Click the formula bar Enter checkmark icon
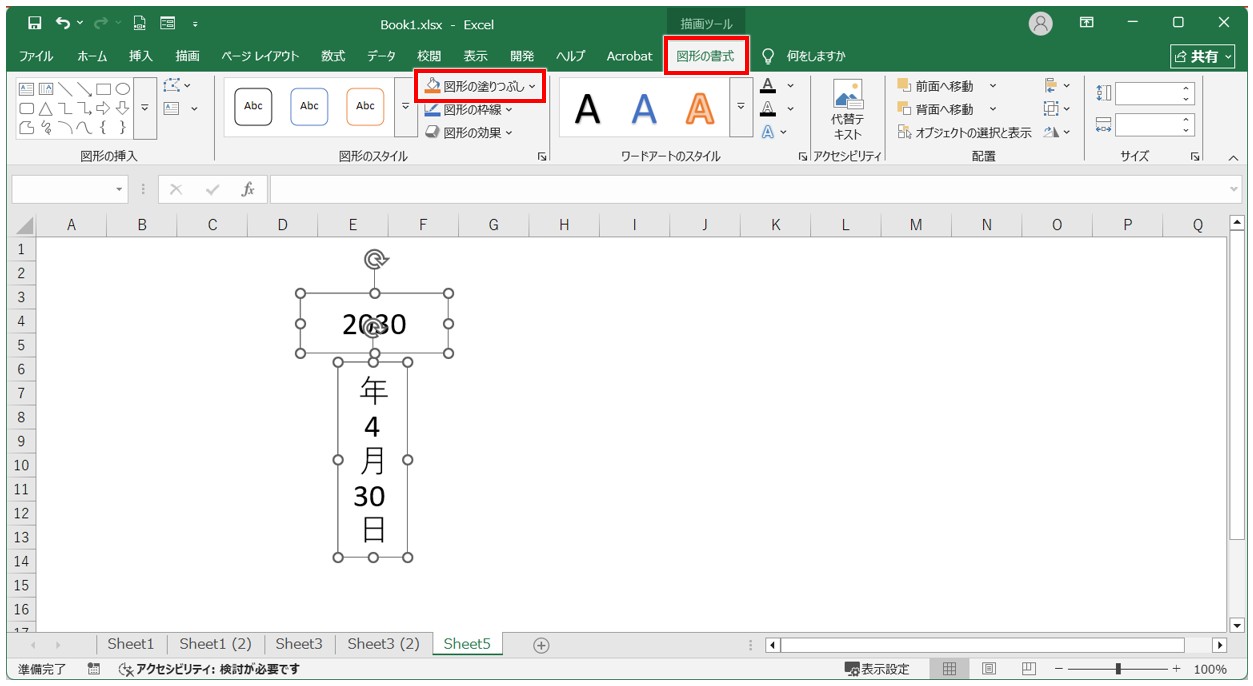1253x686 pixels. [212, 189]
